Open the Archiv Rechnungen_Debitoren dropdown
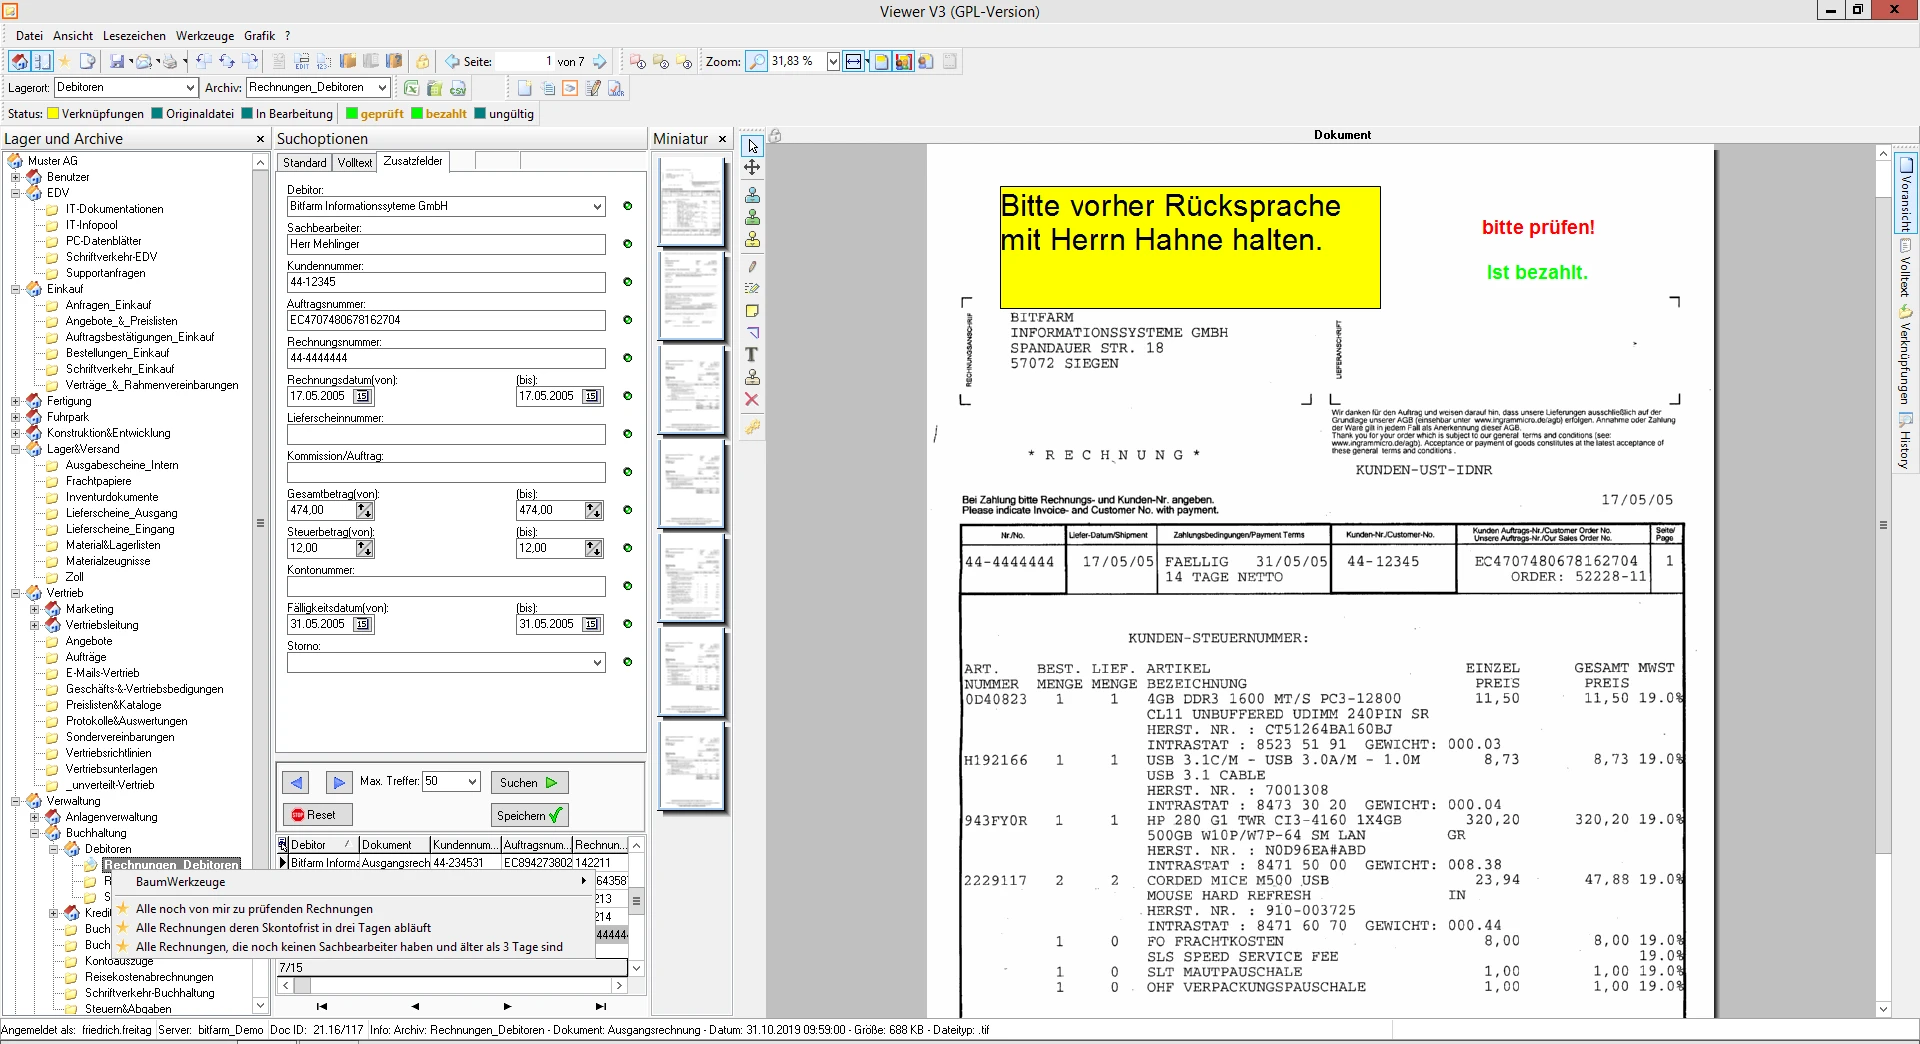Viewport: 1920px width, 1044px height. click(x=382, y=88)
